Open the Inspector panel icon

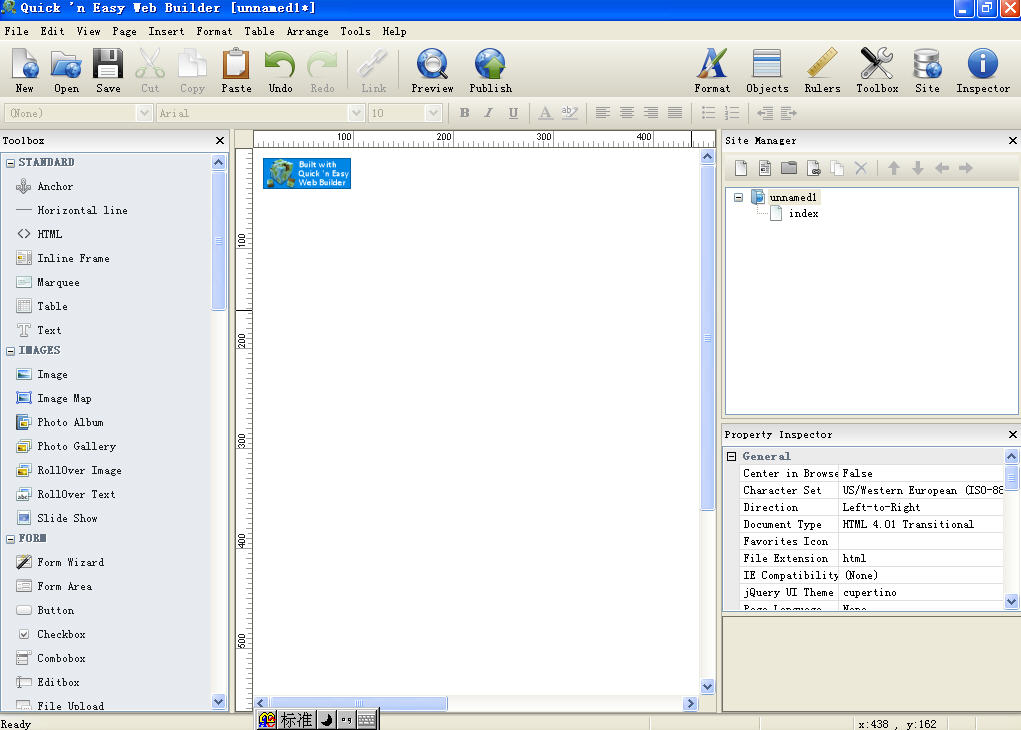click(x=982, y=70)
